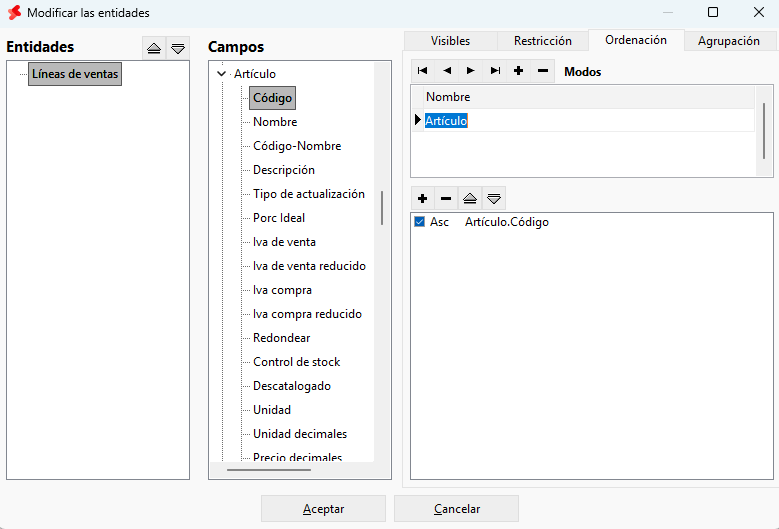Add a new mode in Modos toolbar

(x=519, y=71)
